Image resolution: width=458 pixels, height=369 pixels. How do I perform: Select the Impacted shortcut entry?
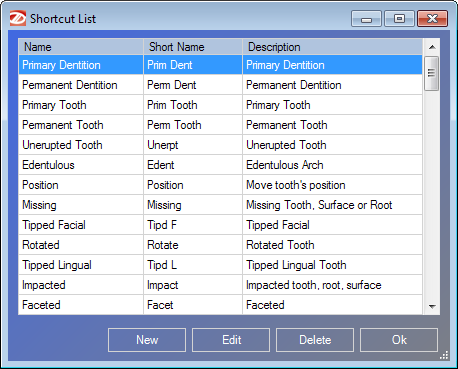220,285
